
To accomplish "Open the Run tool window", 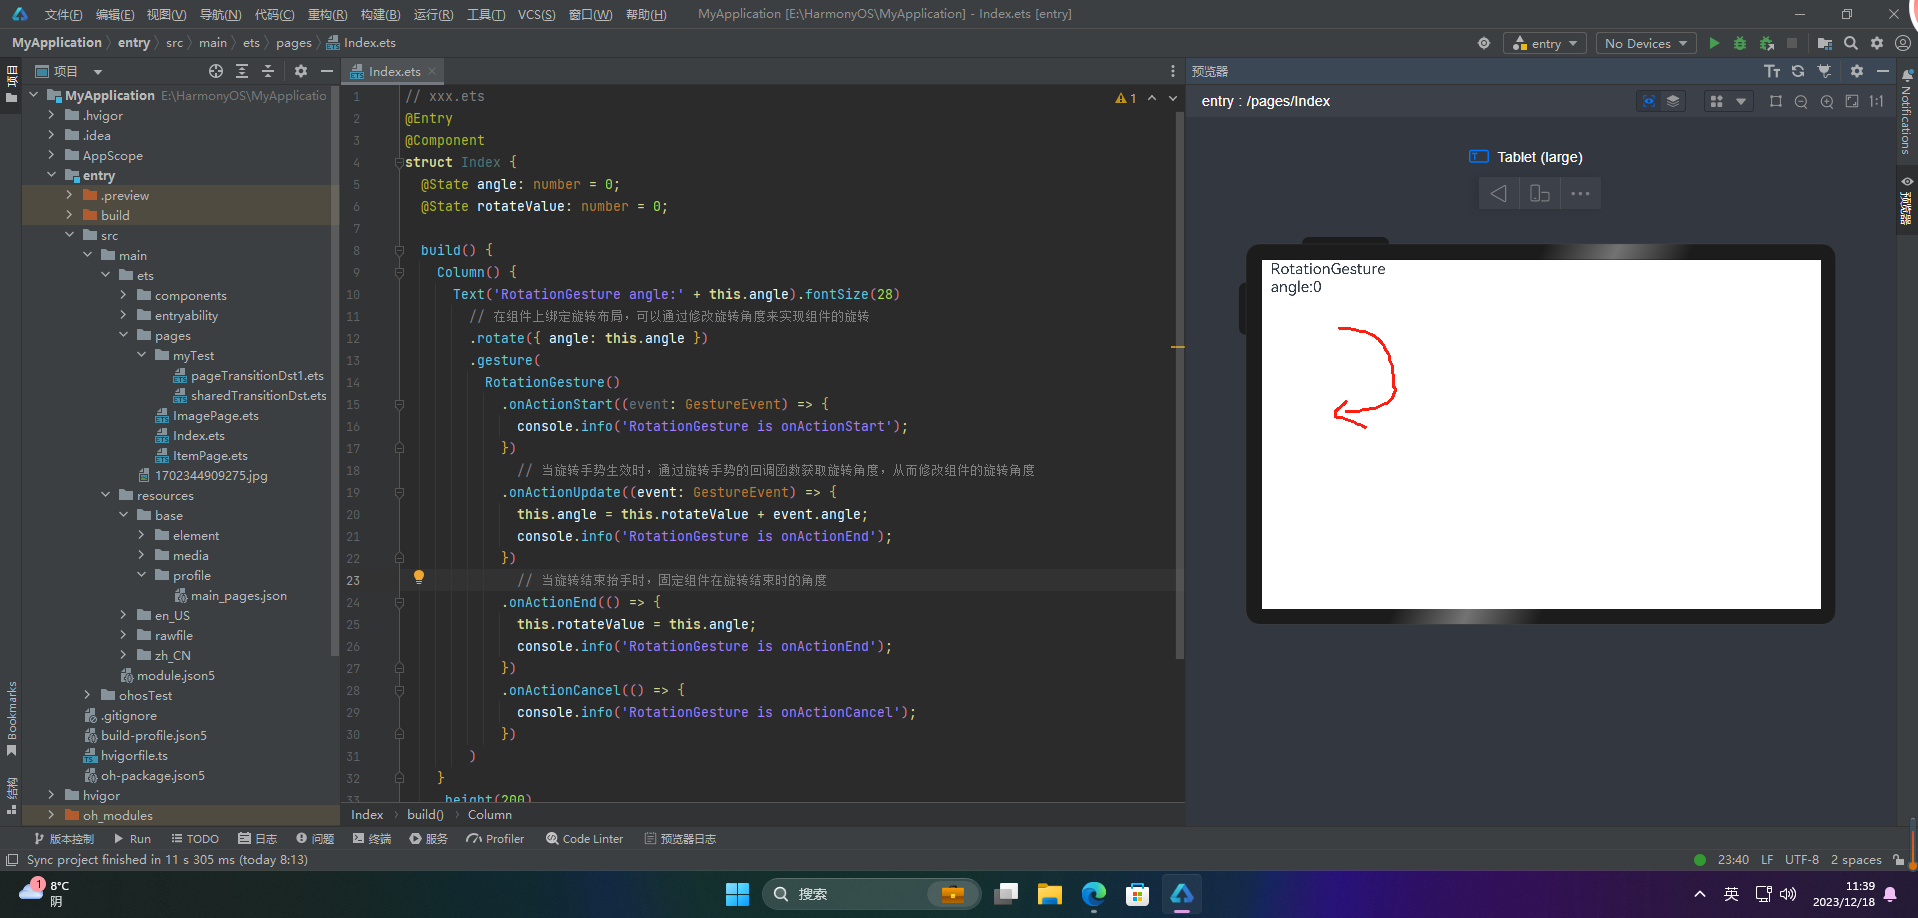I will pos(132,839).
